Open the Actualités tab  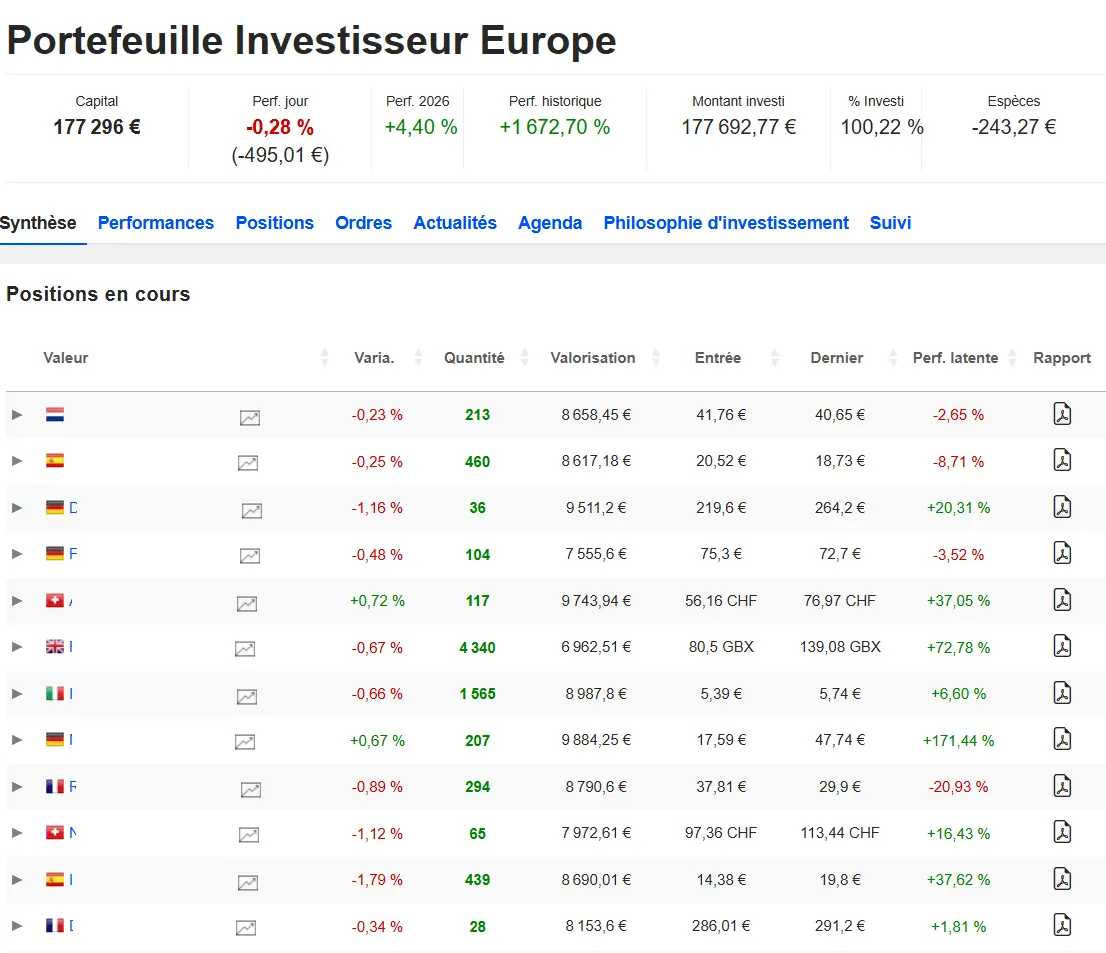coord(455,223)
